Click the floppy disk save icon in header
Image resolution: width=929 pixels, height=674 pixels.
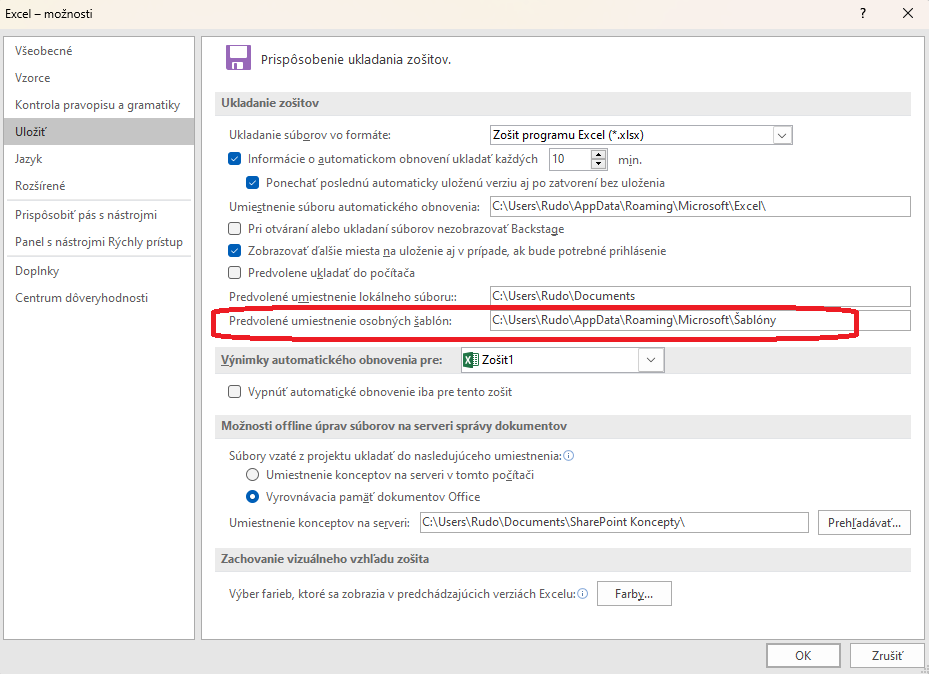(x=238, y=58)
